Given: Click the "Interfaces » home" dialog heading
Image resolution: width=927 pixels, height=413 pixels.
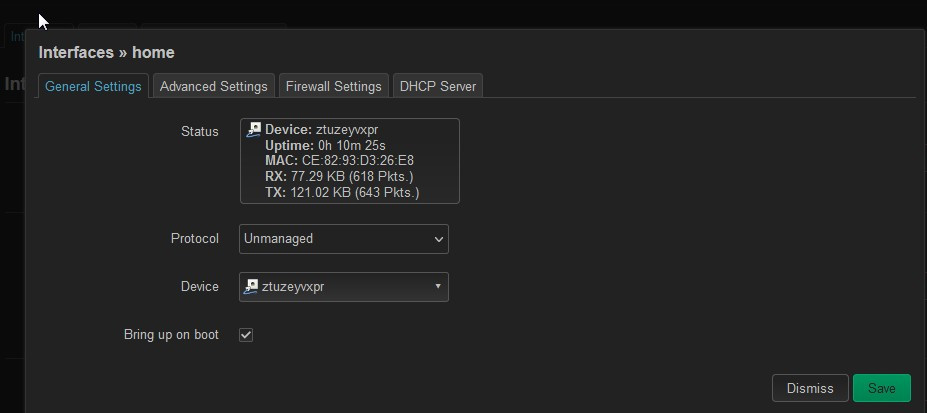Looking at the screenshot, I should pos(106,53).
